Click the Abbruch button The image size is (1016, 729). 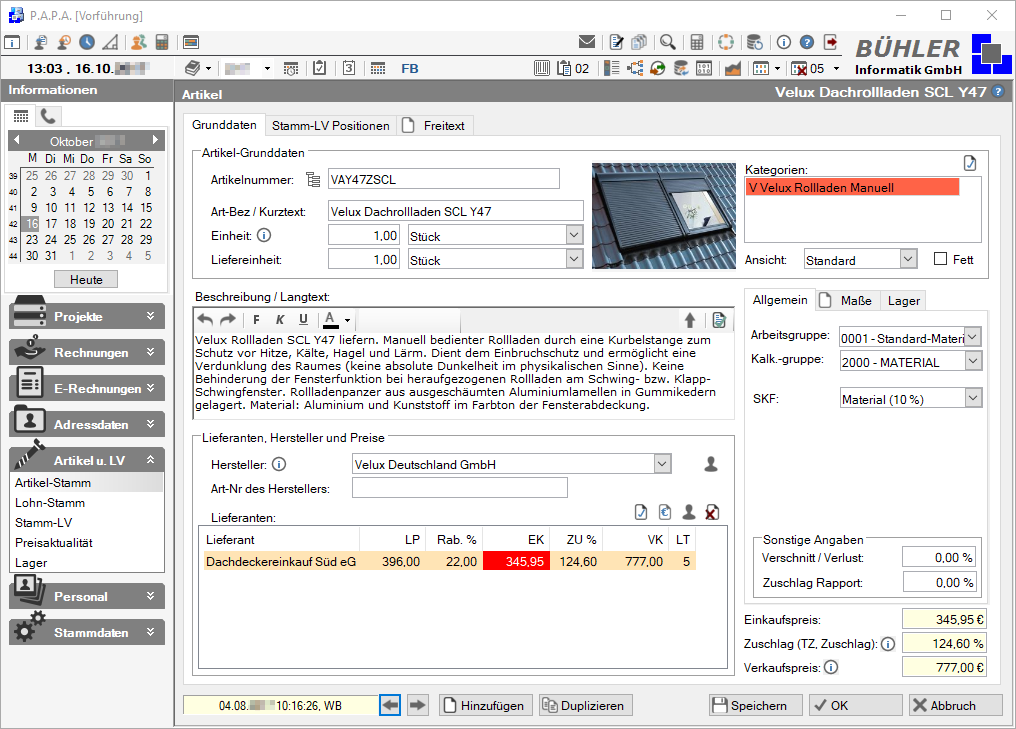956,705
